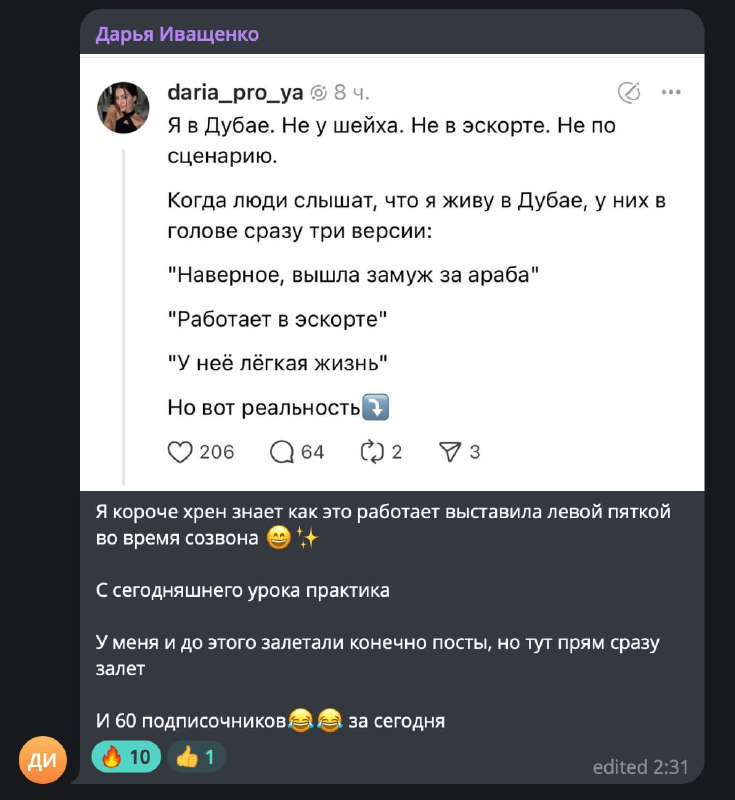
Task: Click the line 'С сегодняшнего урока практика'
Action: click(x=243, y=590)
